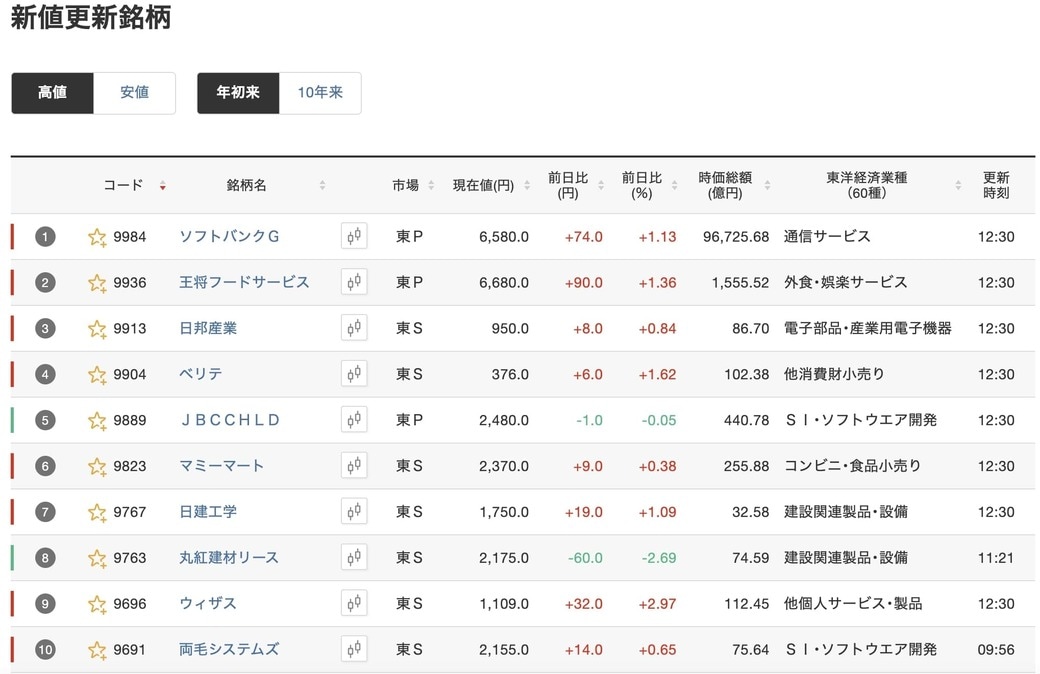Add マミーマート to watchlist star

click(97, 466)
